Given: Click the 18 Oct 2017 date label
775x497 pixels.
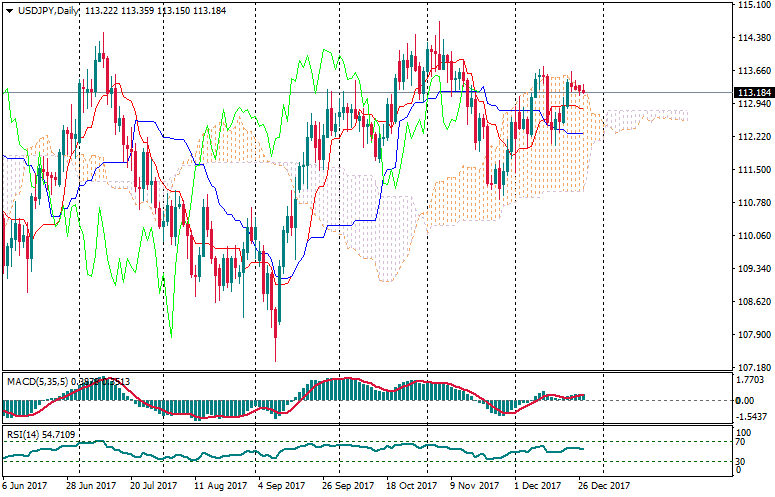Looking at the screenshot, I should 410,486.
